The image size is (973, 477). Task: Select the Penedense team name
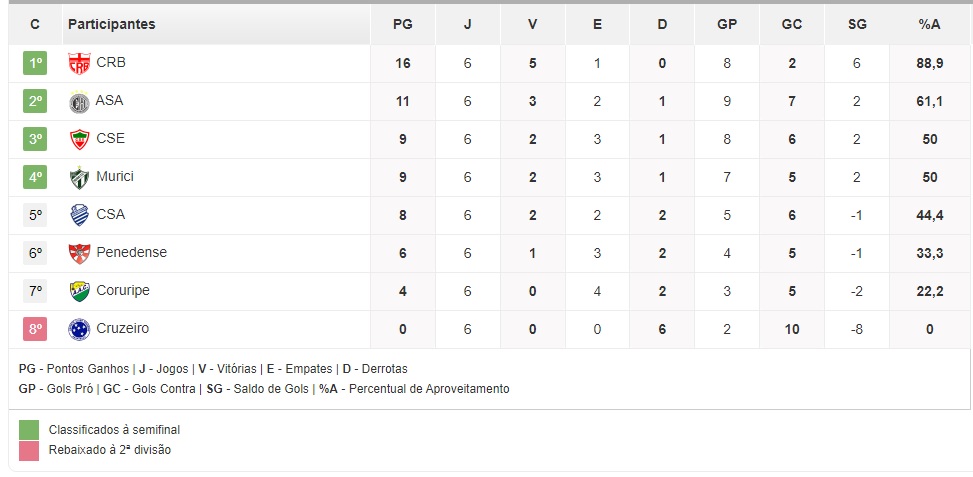click(x=131, y=252)
